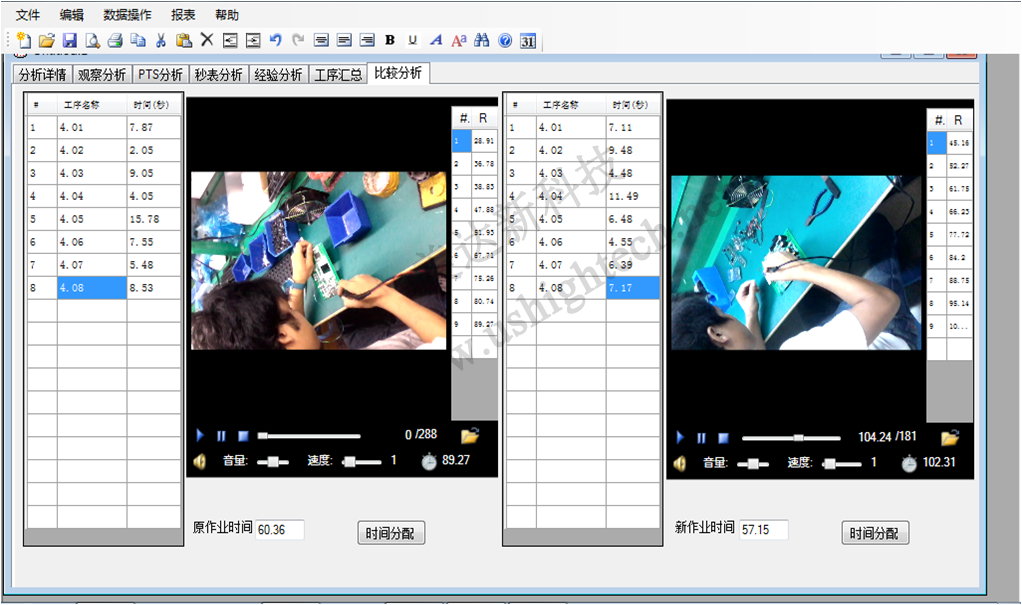This screenshot has width=1022, height=605.
Task: Mute left video using the speaker icon
Action: coord(200,461)
